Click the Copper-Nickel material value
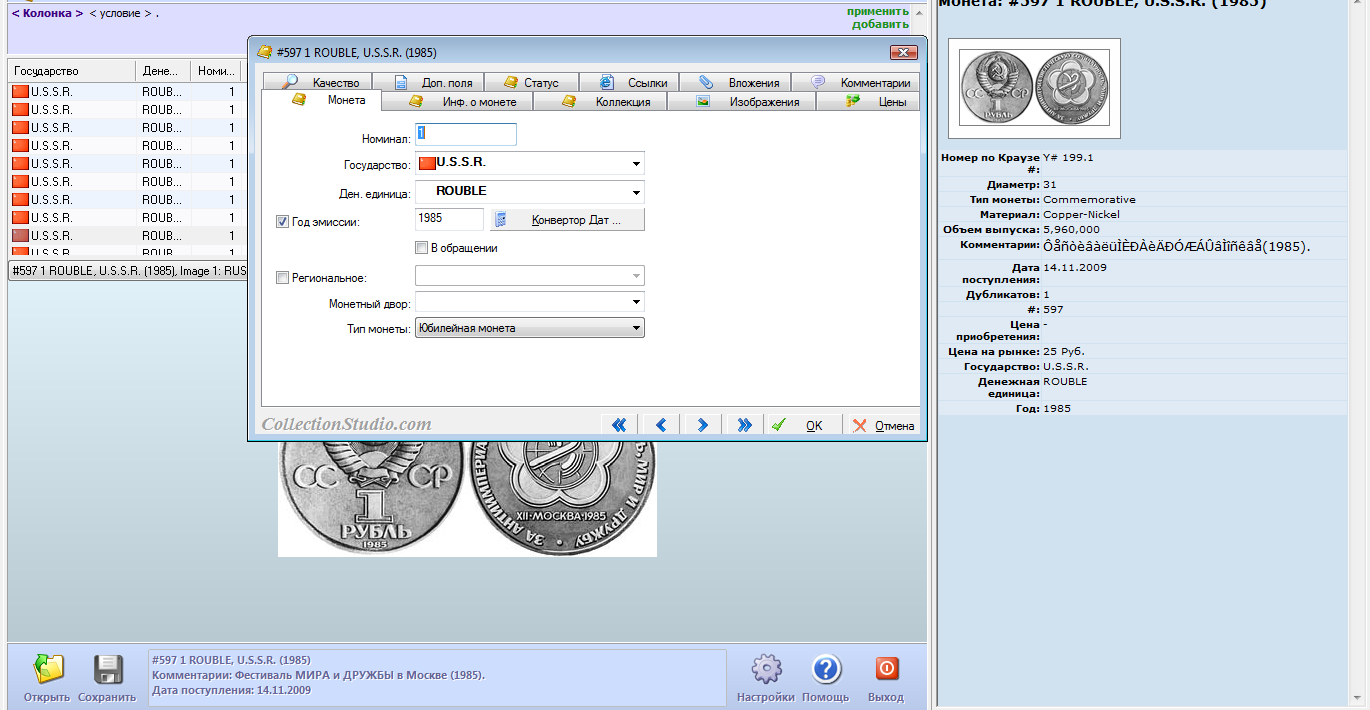Image resolution: width=1370 pixels, height=710 pixels. click(1081, 214)
